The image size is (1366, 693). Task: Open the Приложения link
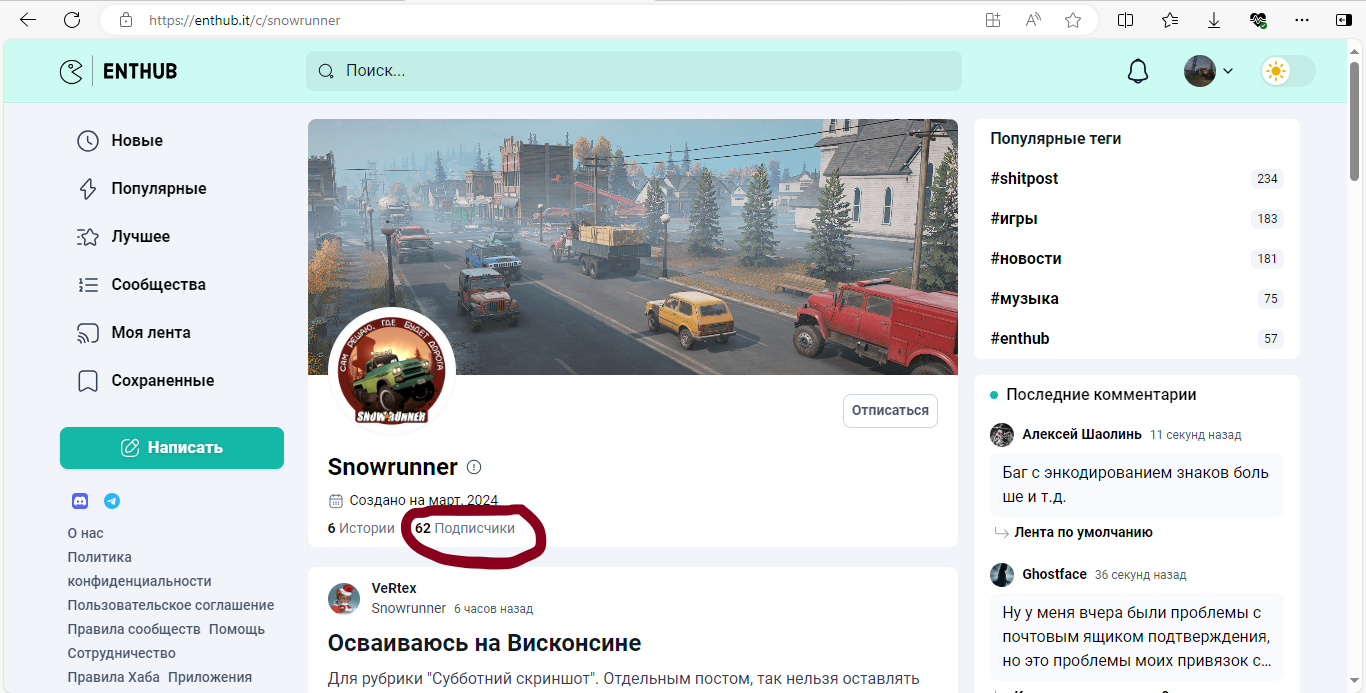(210, 677)
